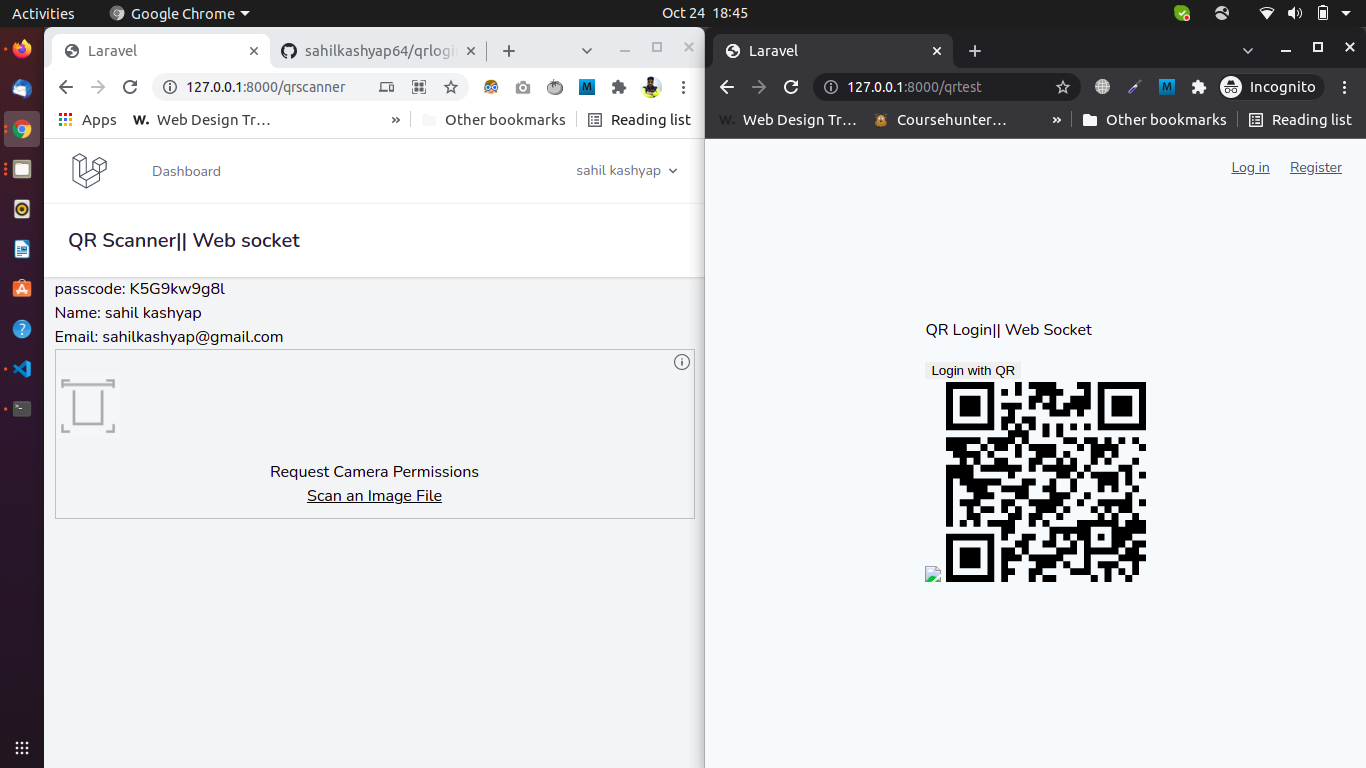Go back in the left Chrome window

[x=66, y=87]
